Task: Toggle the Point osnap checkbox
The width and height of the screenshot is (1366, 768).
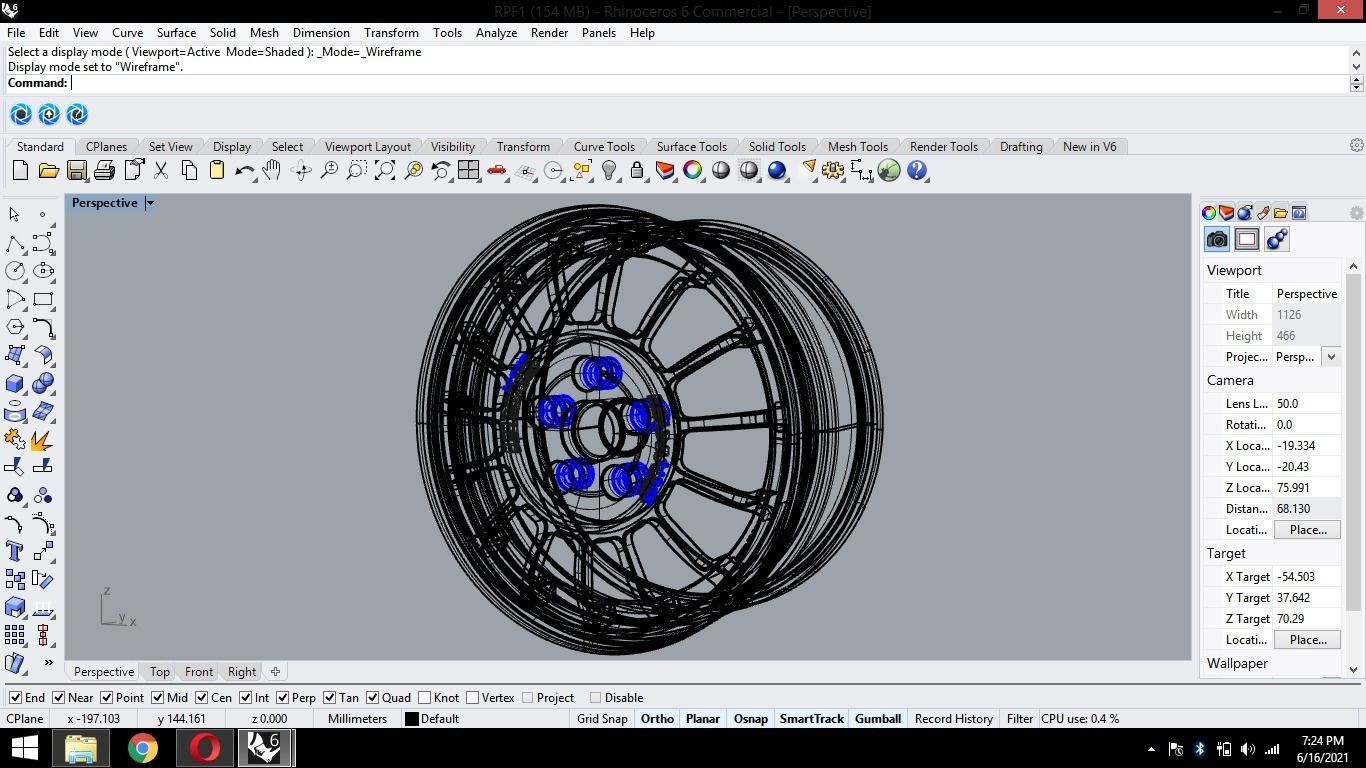Action: 106,698
